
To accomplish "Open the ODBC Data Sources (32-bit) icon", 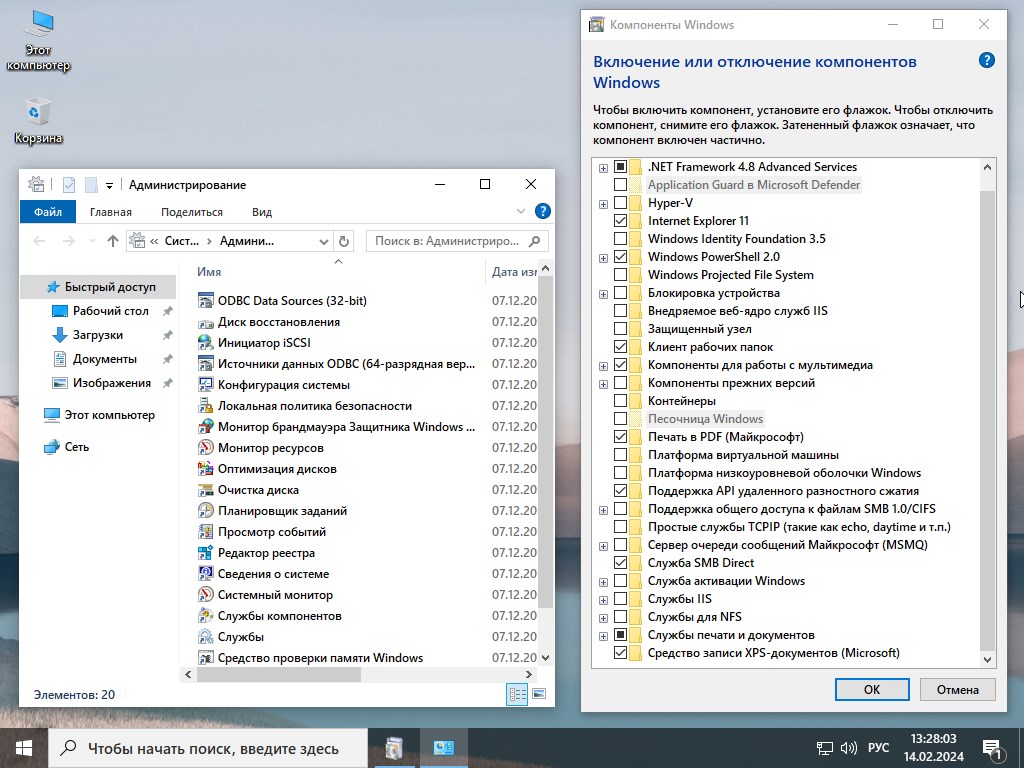I will pos(206,300).
